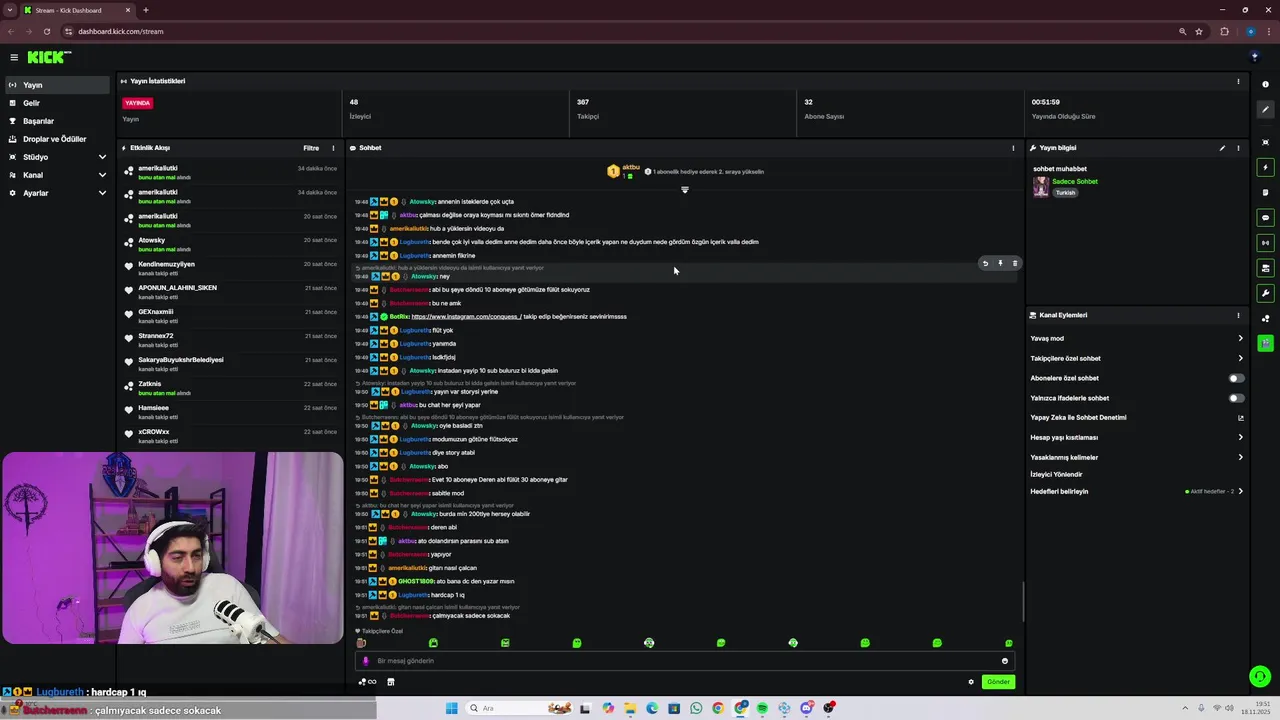
Task: Open Droplar ve Ödüller sidebar item
Action: (x=58, y=139)
